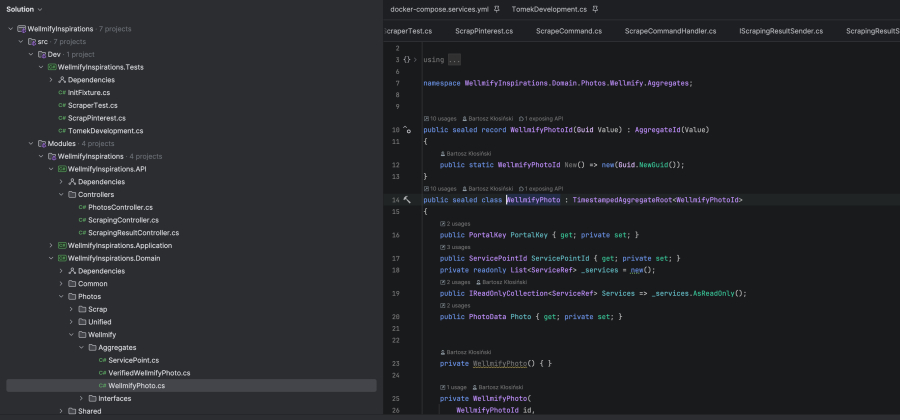
Task: Select VerifiedWellmifyPhoto.cs in the solution tree
Action: (149, 373)
